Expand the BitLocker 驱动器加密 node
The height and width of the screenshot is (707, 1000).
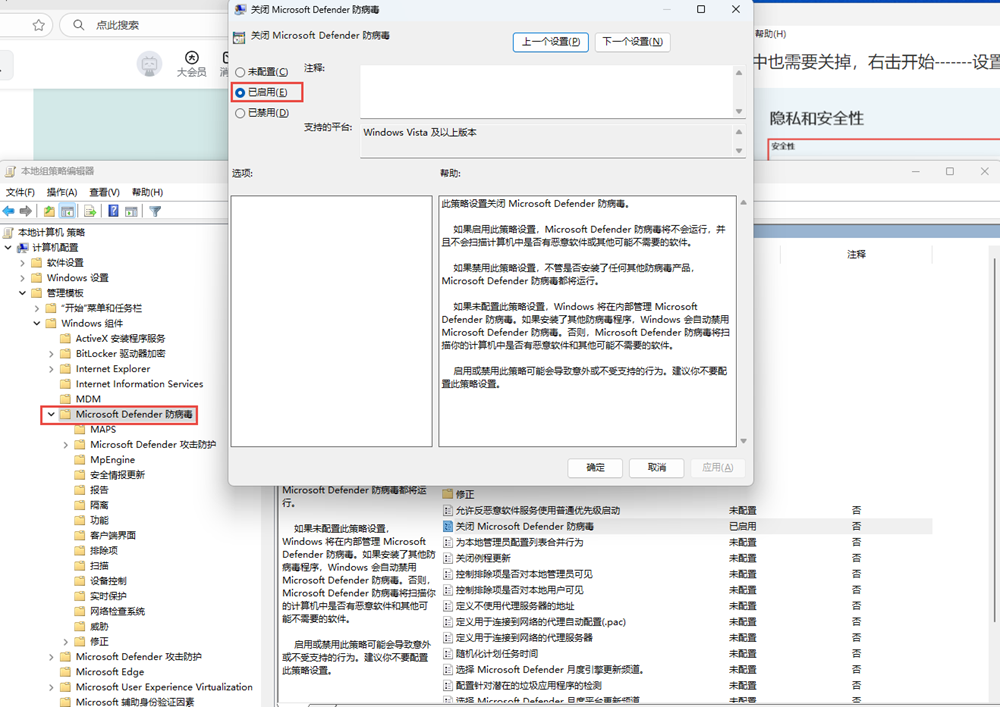52,353
